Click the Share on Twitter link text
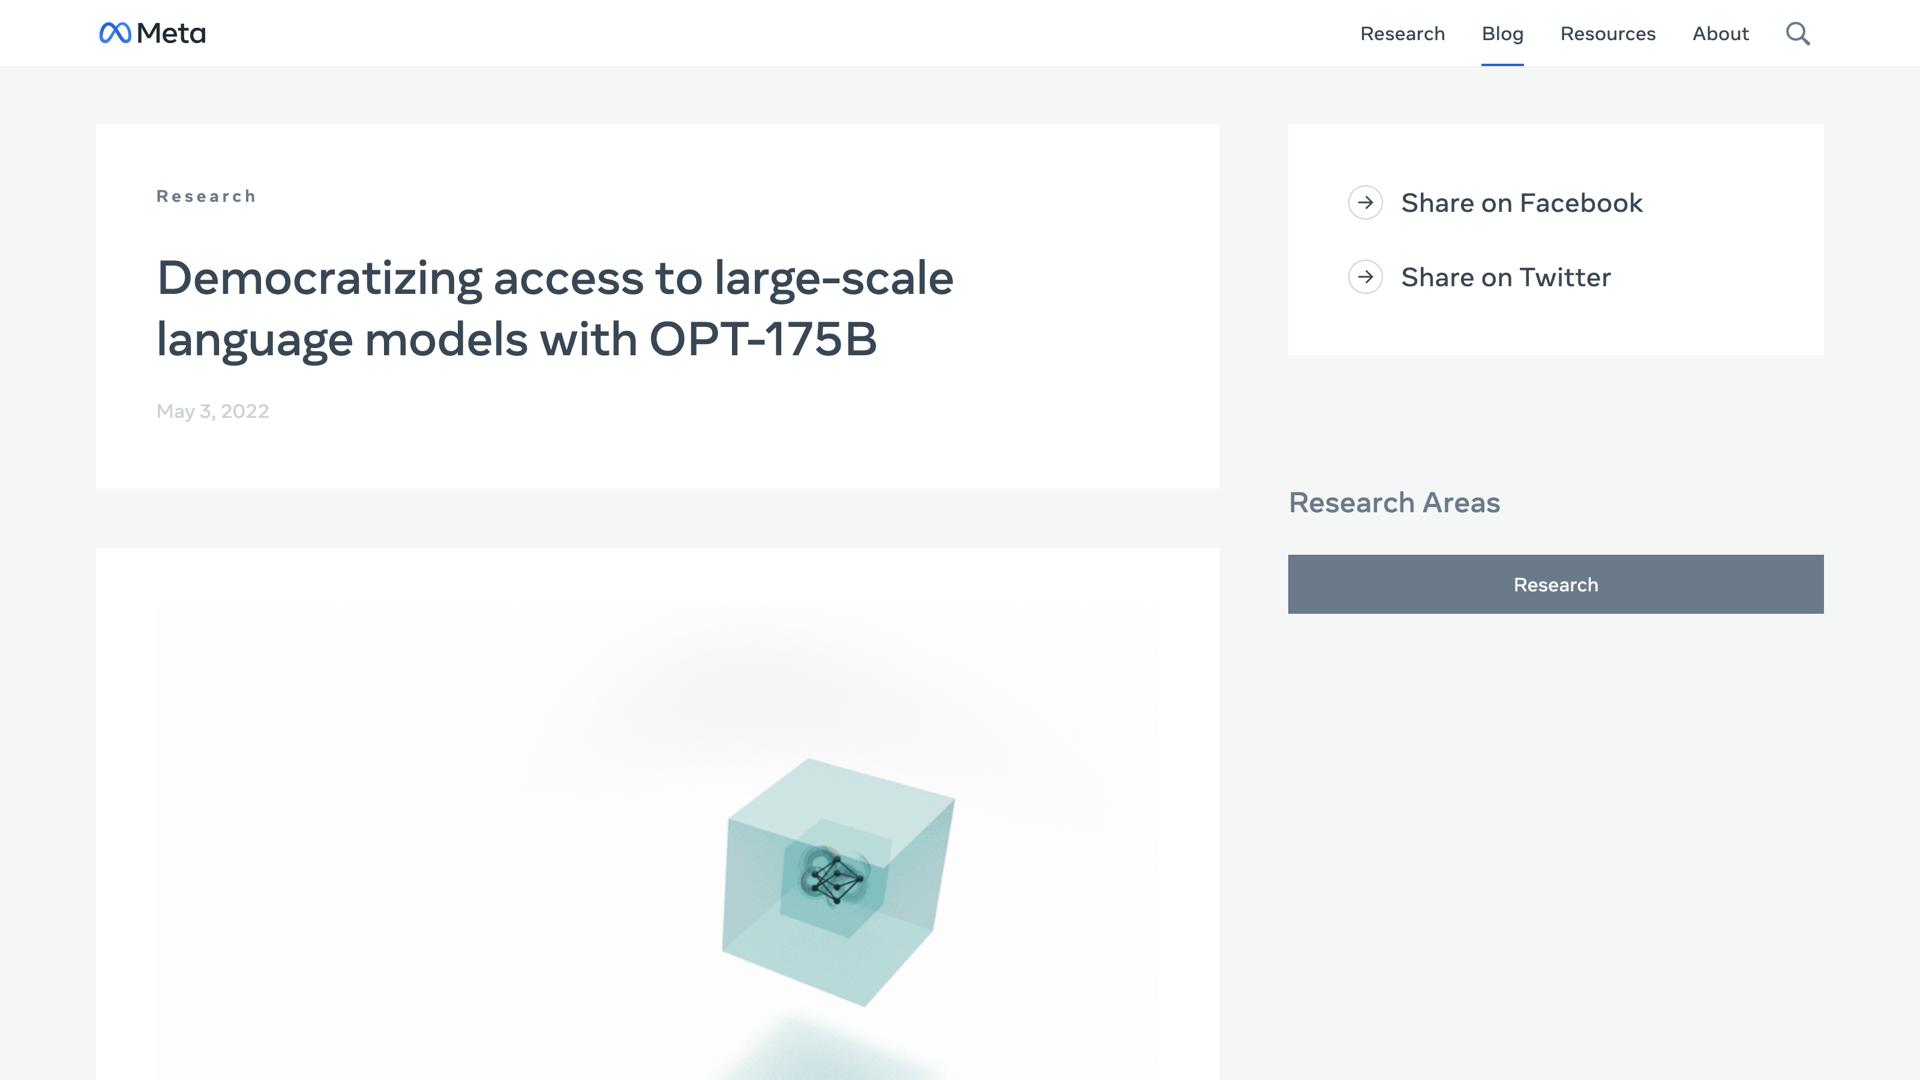 (x=1505, y=277)
